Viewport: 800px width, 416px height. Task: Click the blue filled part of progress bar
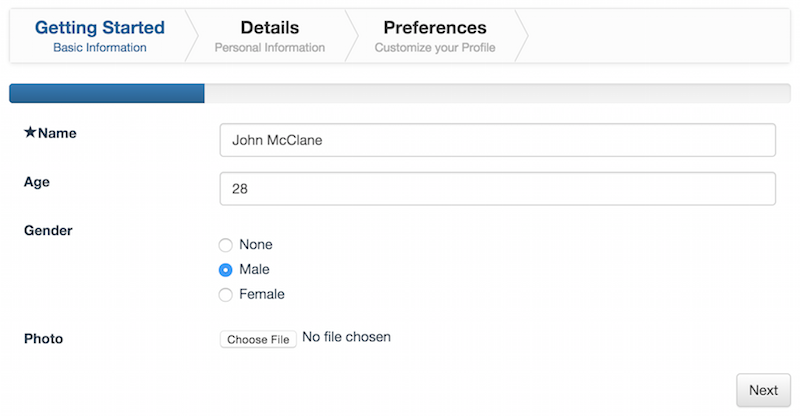tap(107, 94)
